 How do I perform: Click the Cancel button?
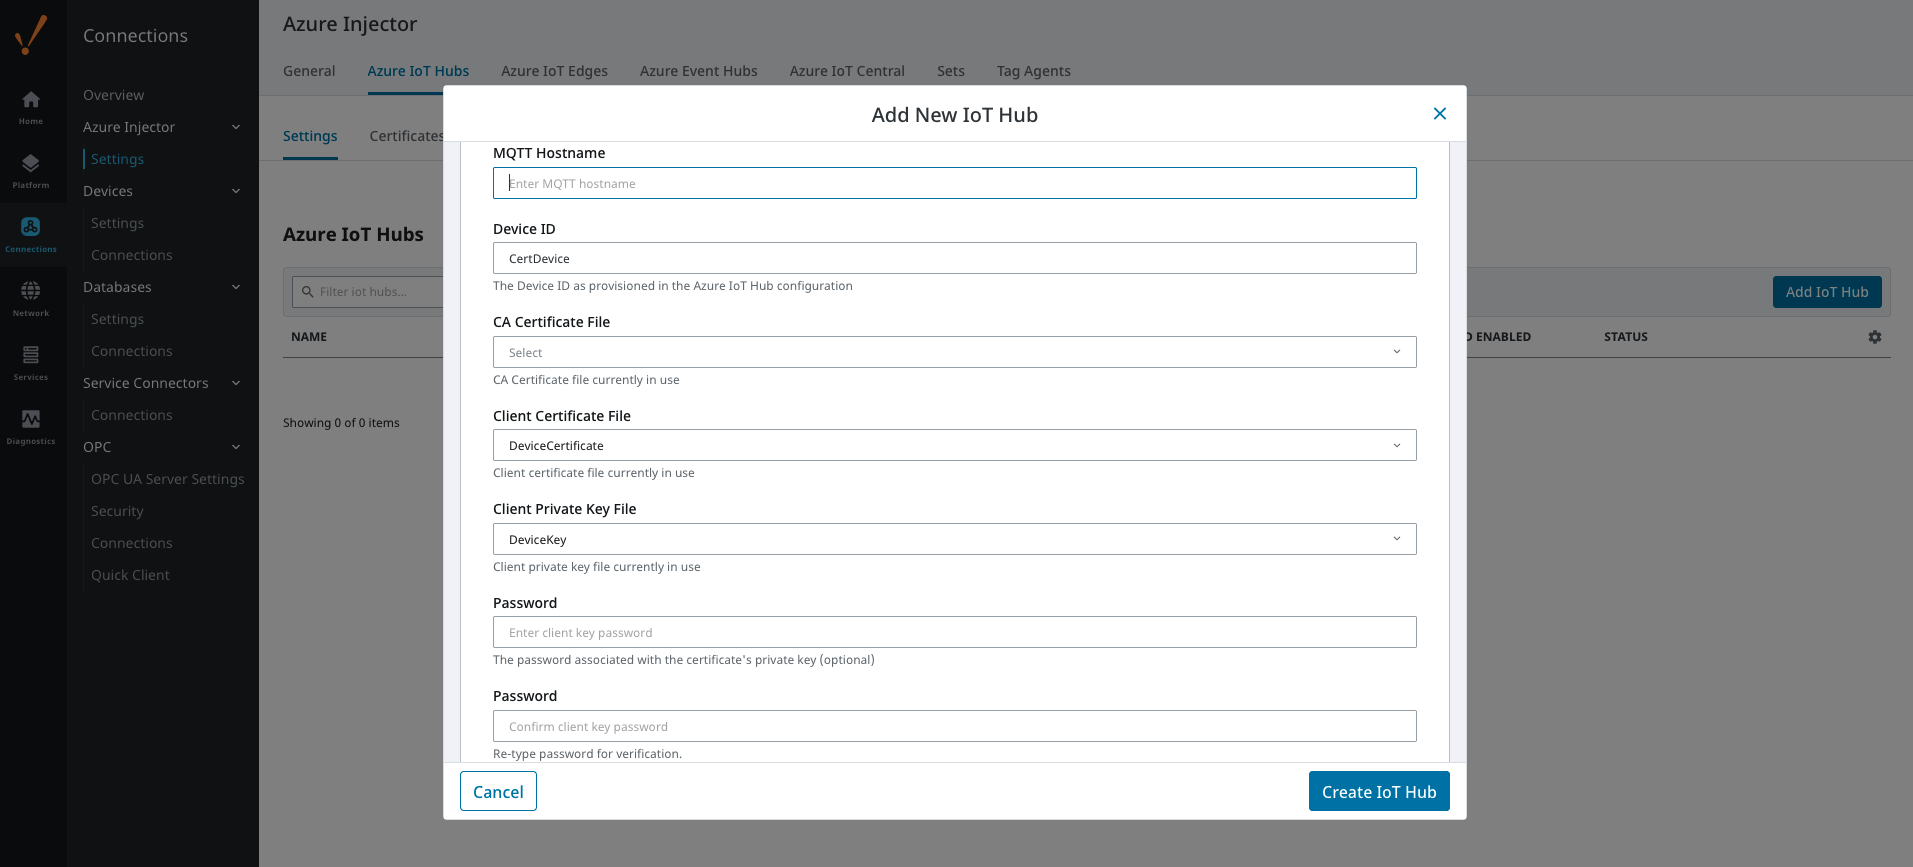coord(498,791)
